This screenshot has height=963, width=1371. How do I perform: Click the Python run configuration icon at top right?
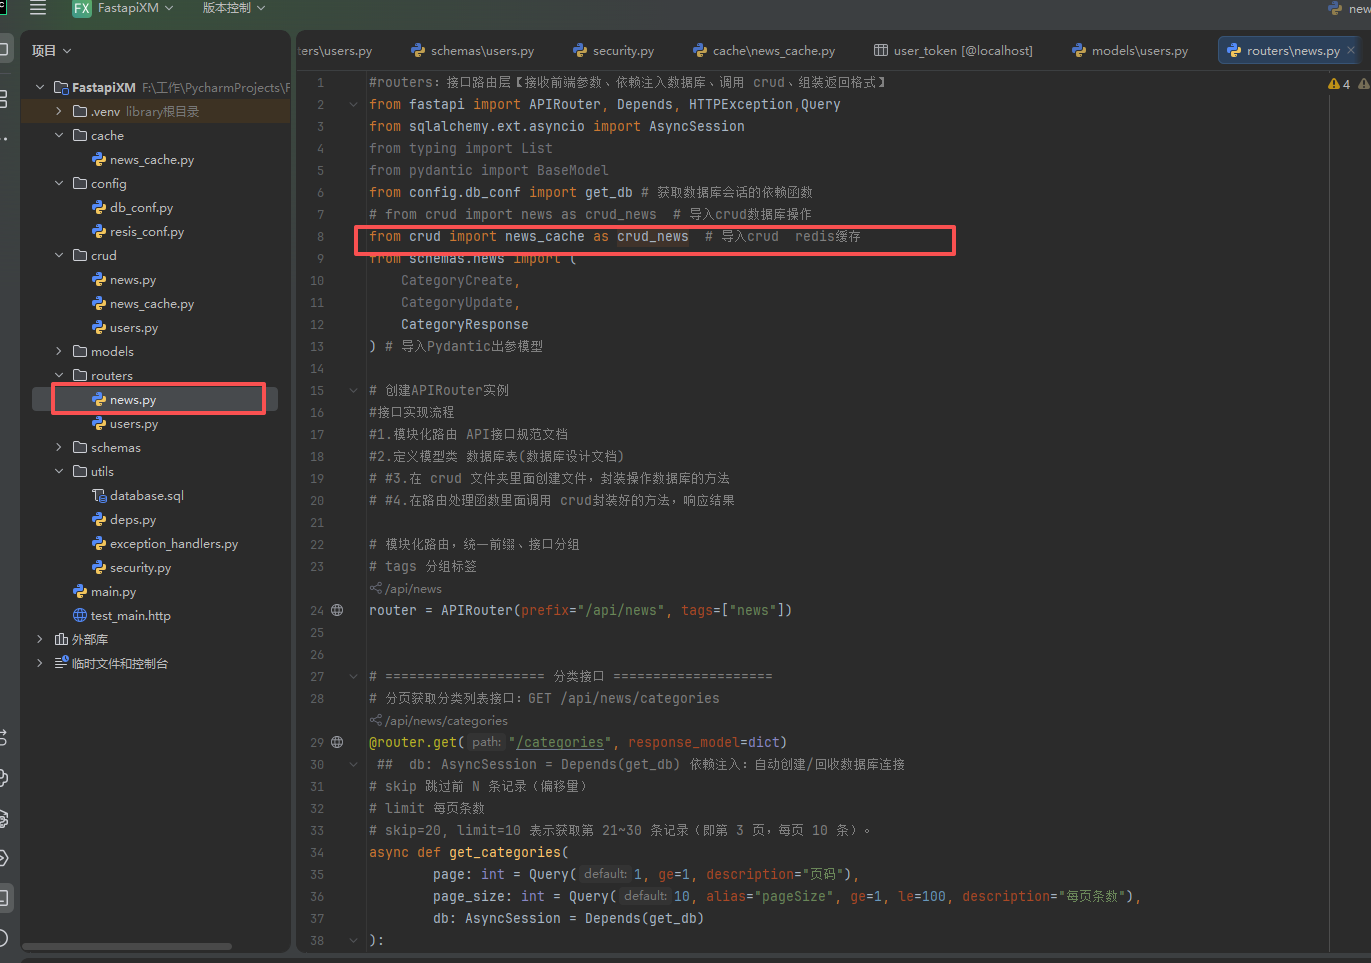1335,8
